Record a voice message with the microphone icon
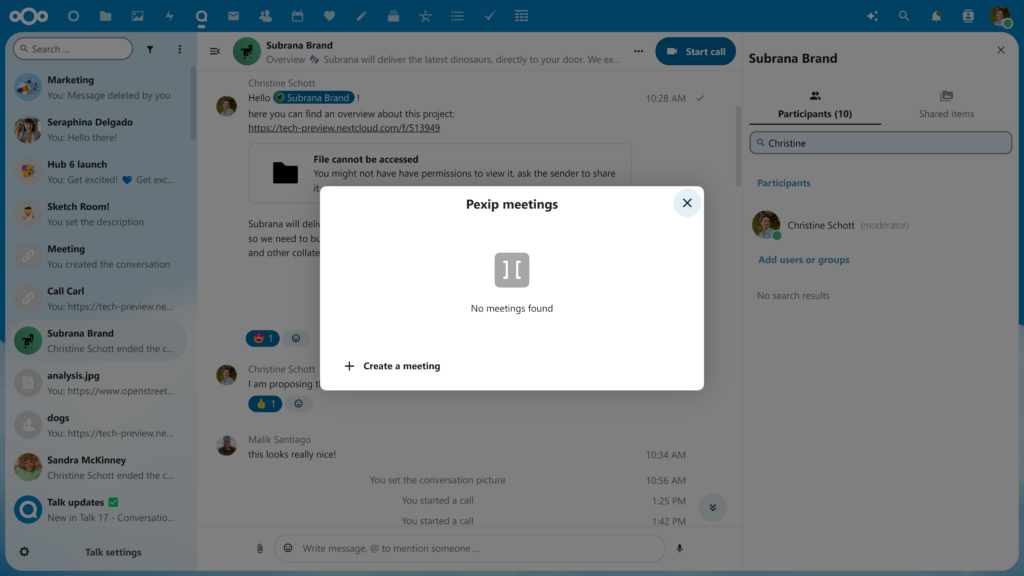 tap(681, 548)
